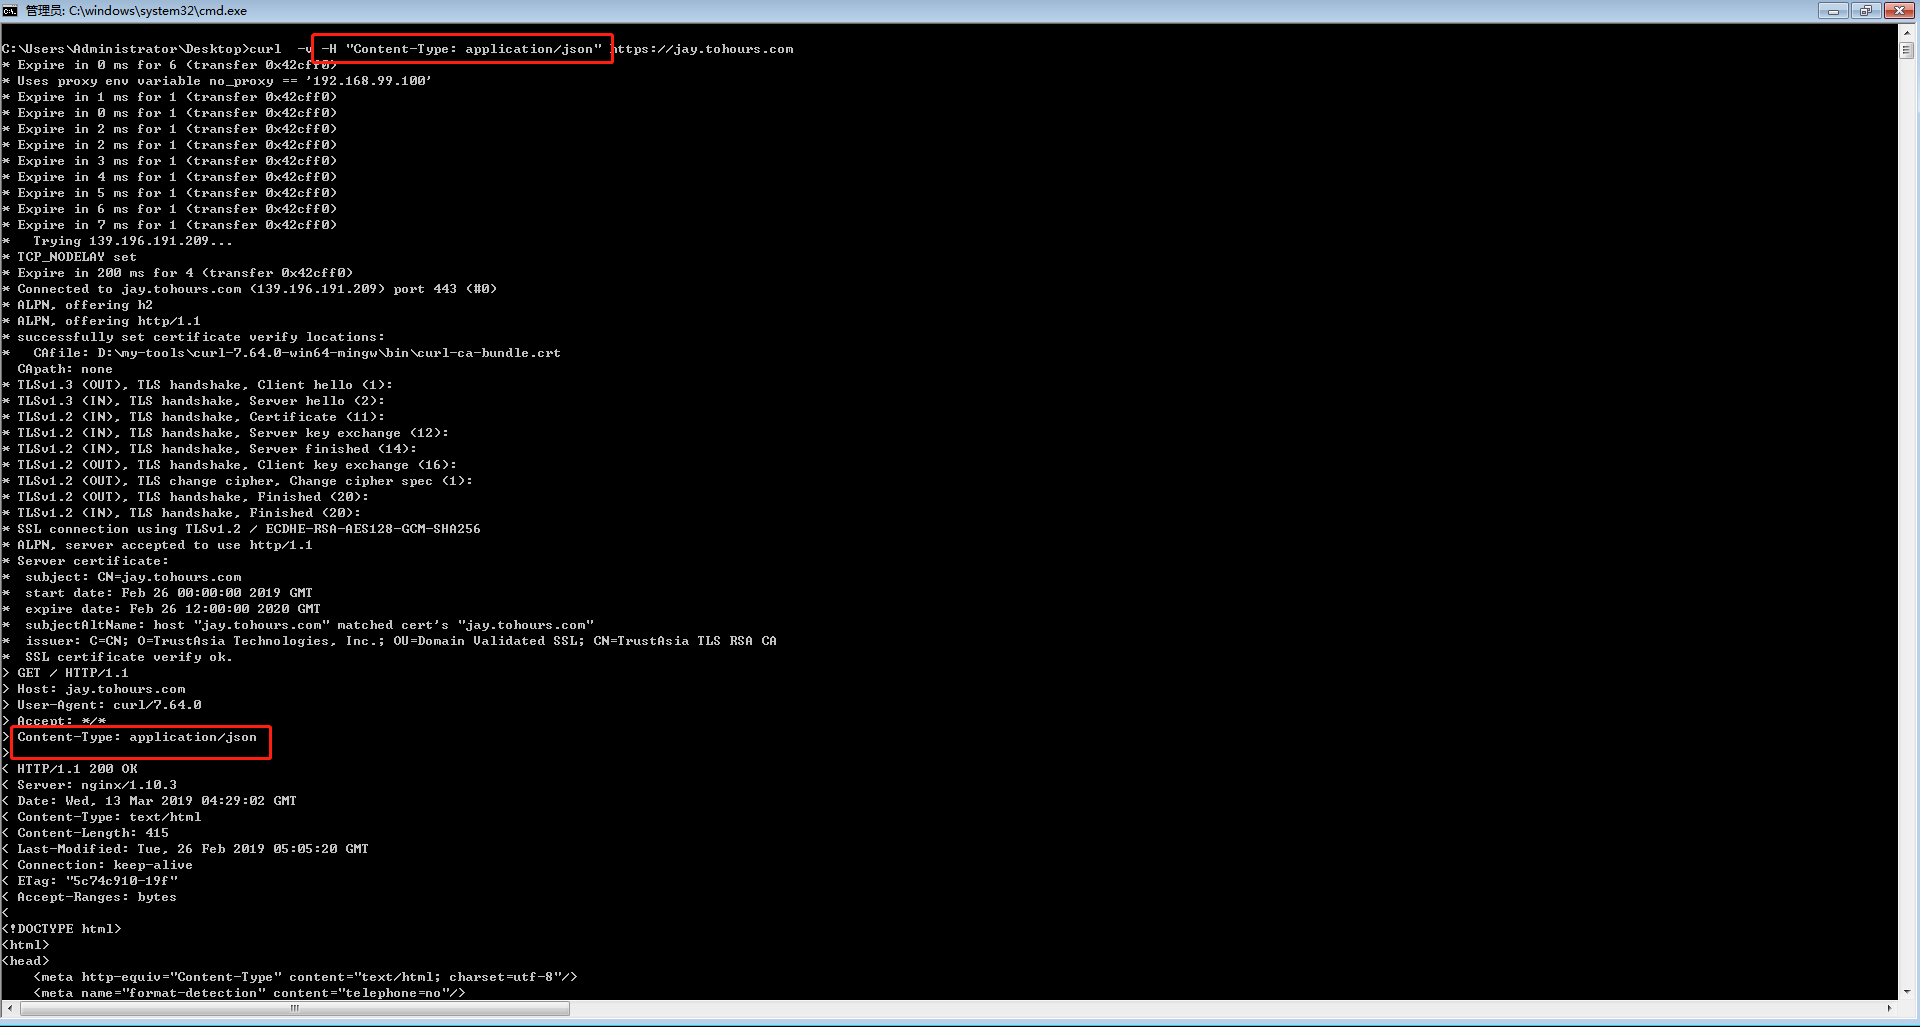Click the HTTP/1.1 200 OK response line
The image size is (1920, 1027).
pyautogui.click(x=77, y=769)
